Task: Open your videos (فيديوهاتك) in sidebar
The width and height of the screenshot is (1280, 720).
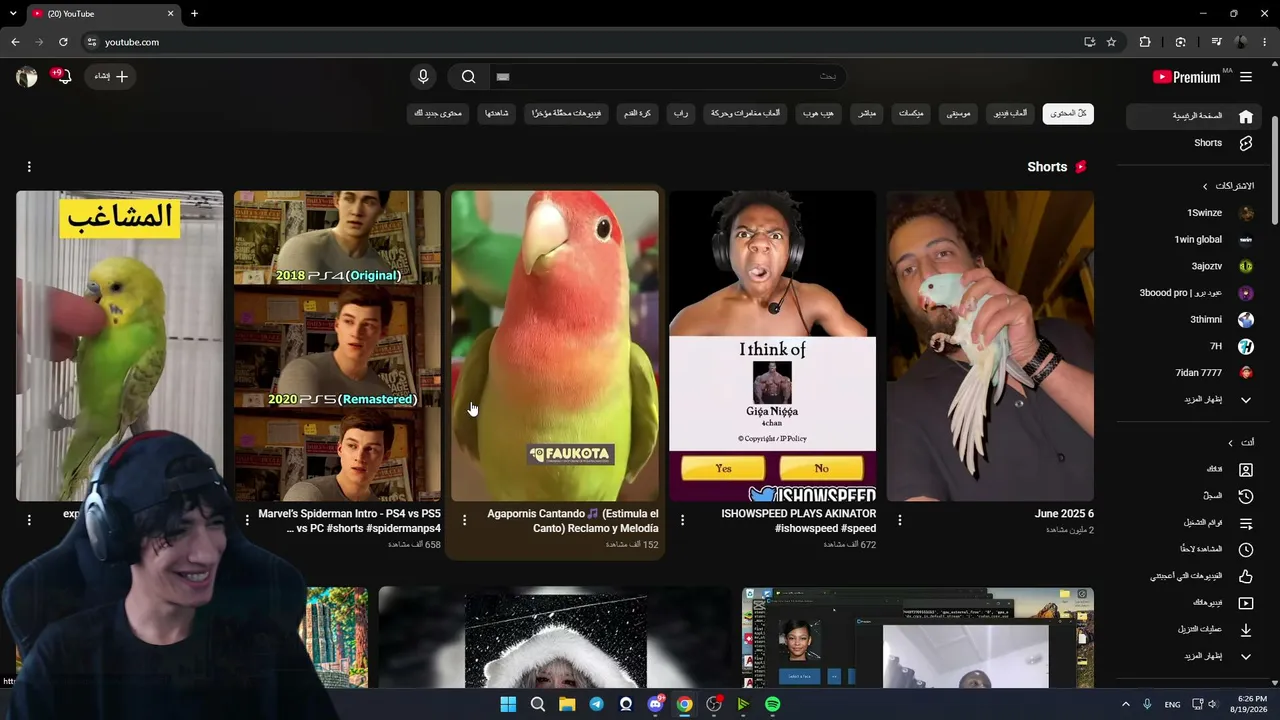Action: (1194, 603)
